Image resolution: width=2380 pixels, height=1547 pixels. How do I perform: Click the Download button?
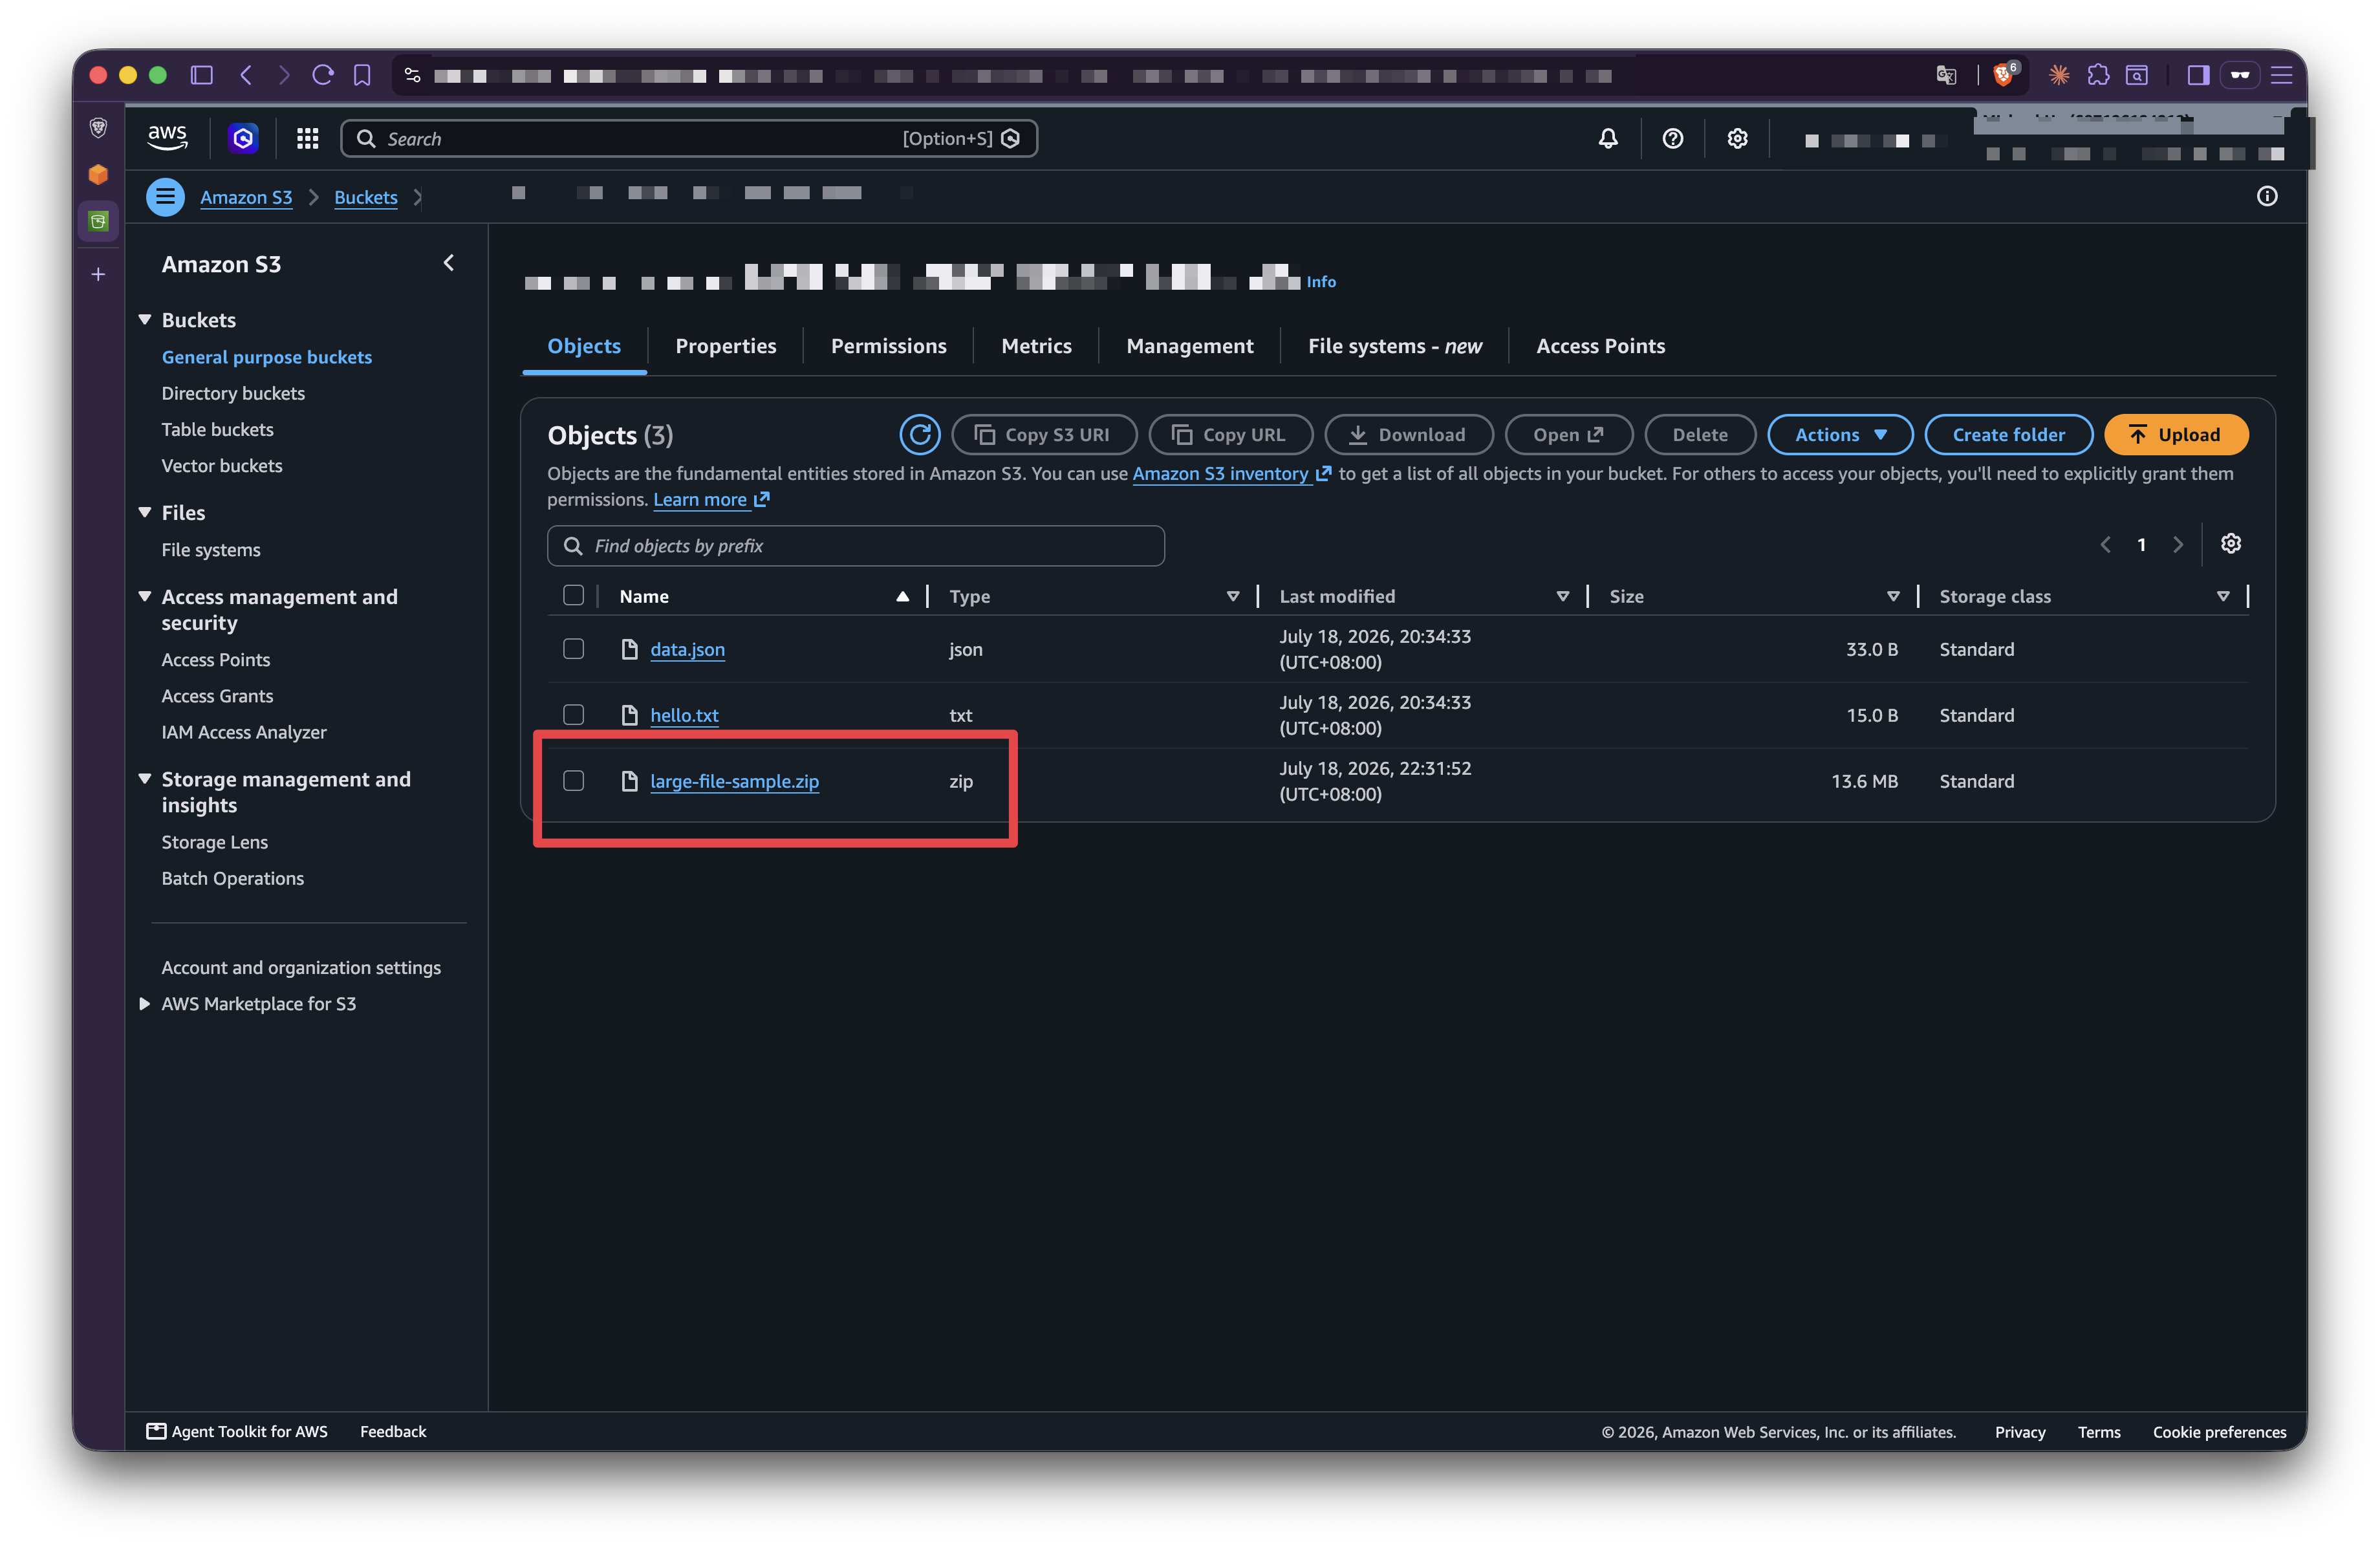[x=1408, y=435]
